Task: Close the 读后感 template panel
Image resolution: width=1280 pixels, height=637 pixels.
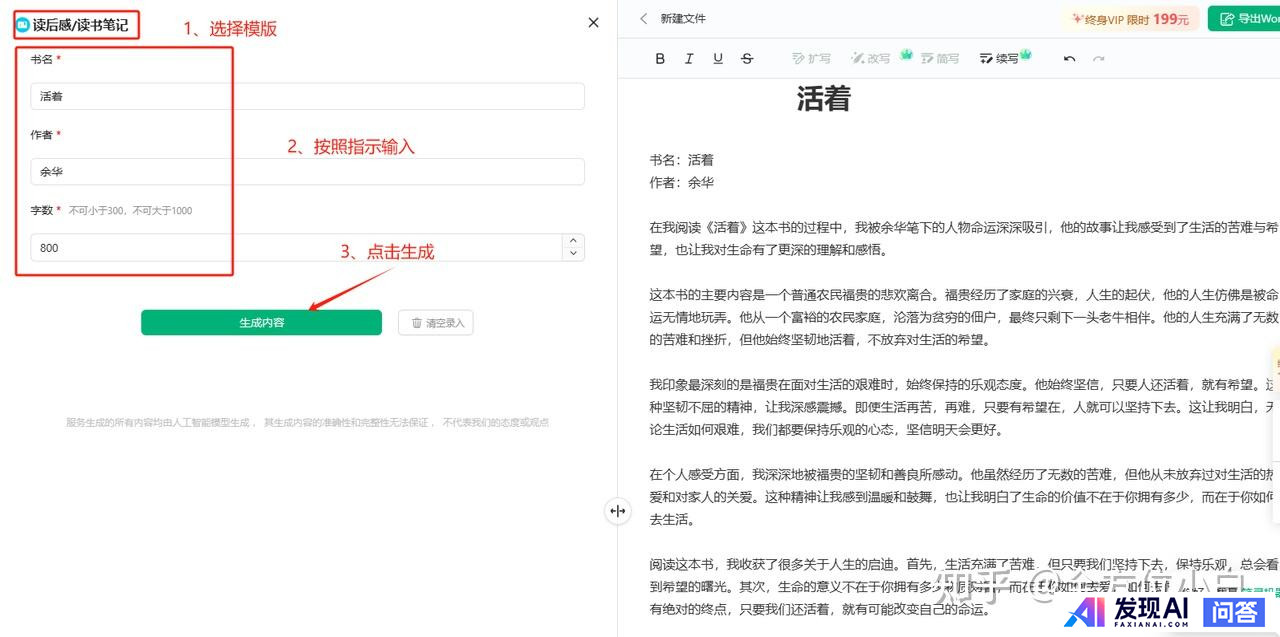Action: 593,22
